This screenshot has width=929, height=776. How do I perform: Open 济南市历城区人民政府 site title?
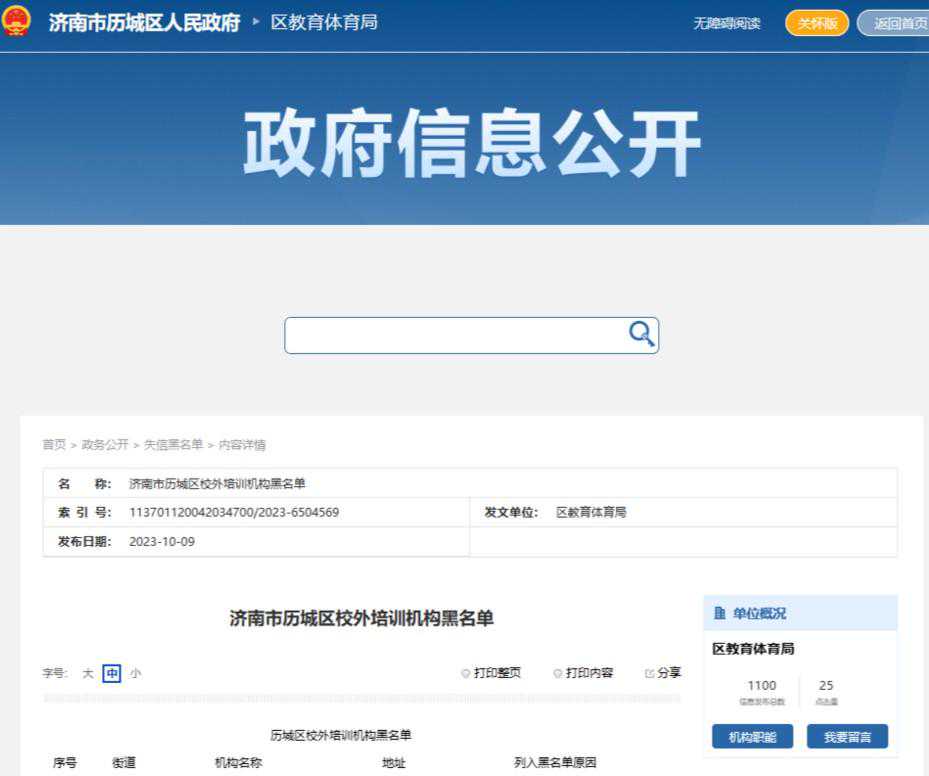click(145, 22)
